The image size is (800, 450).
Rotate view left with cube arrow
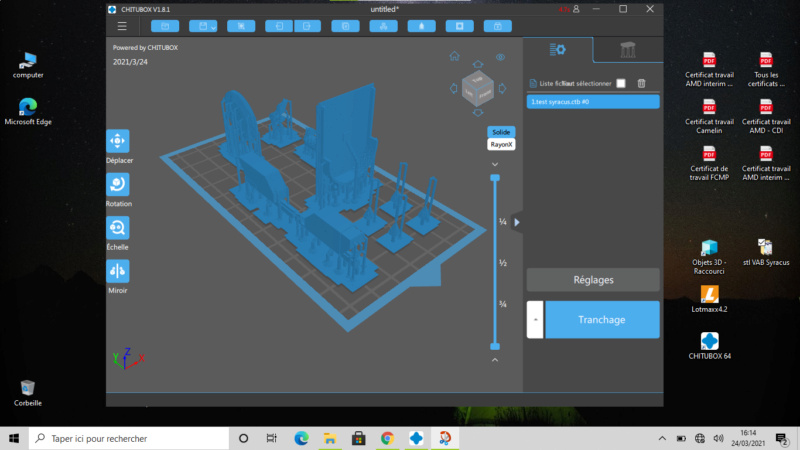(x=453, y=88)
